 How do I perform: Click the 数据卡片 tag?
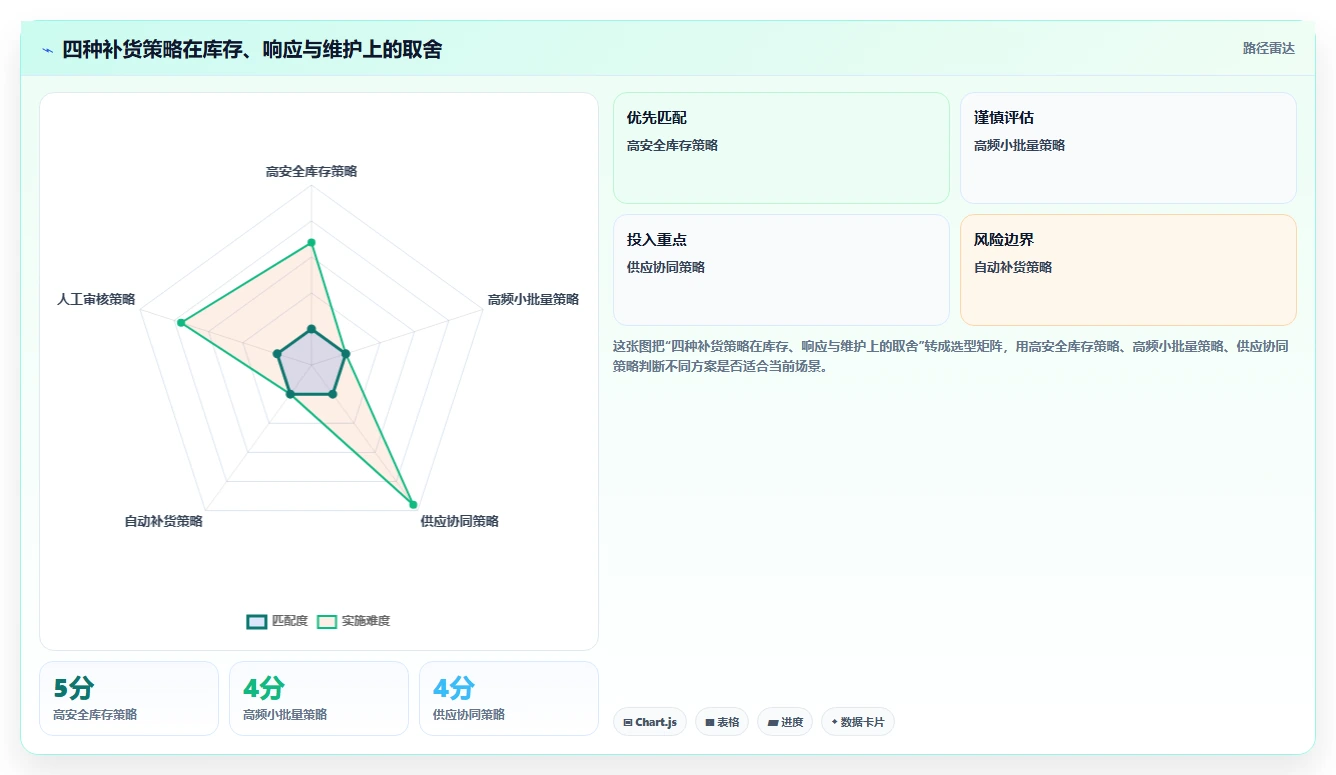858,722
